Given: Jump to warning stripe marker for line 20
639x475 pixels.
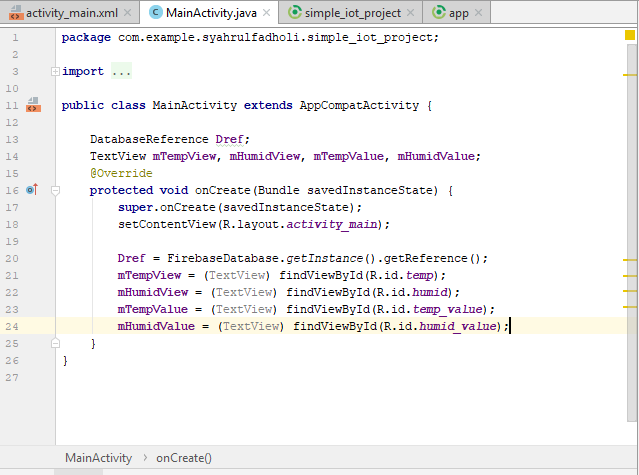Looking at the screenshot, I should 630,259.
